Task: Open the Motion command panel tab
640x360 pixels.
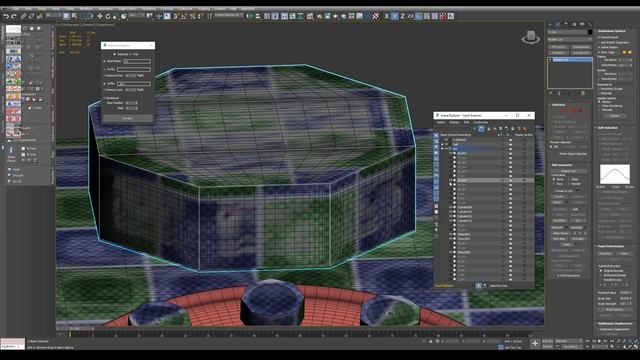Action: pyautogui.click(x=574, y=25)
